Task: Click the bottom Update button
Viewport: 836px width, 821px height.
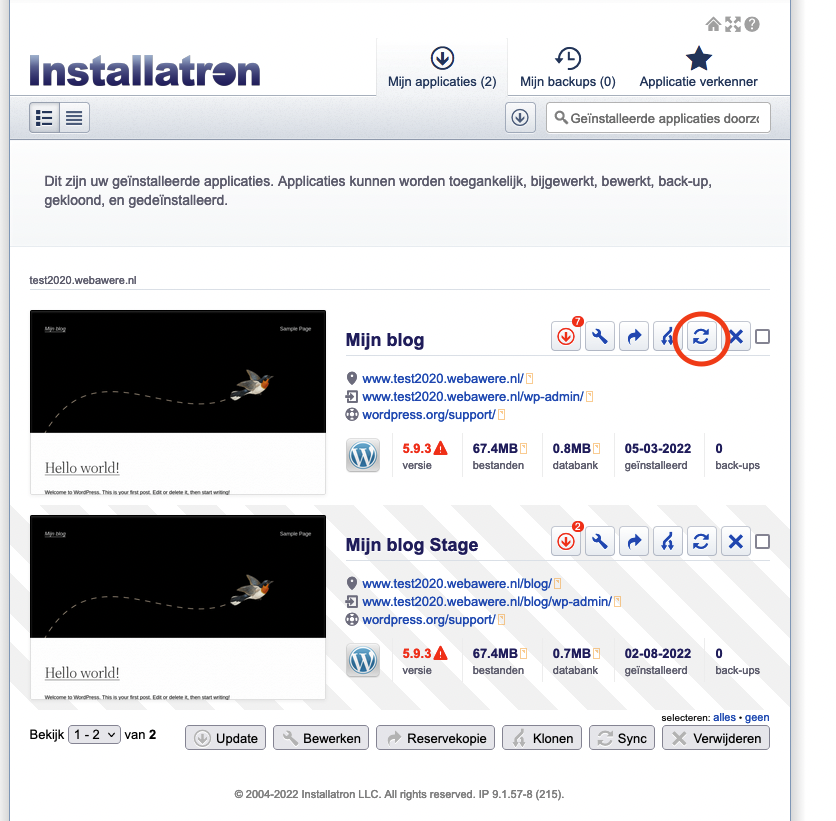Action: click(226, 738)
